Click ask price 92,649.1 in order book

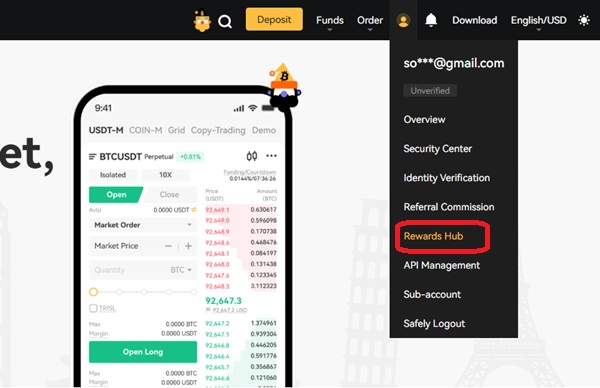click(x=217, y=210)
